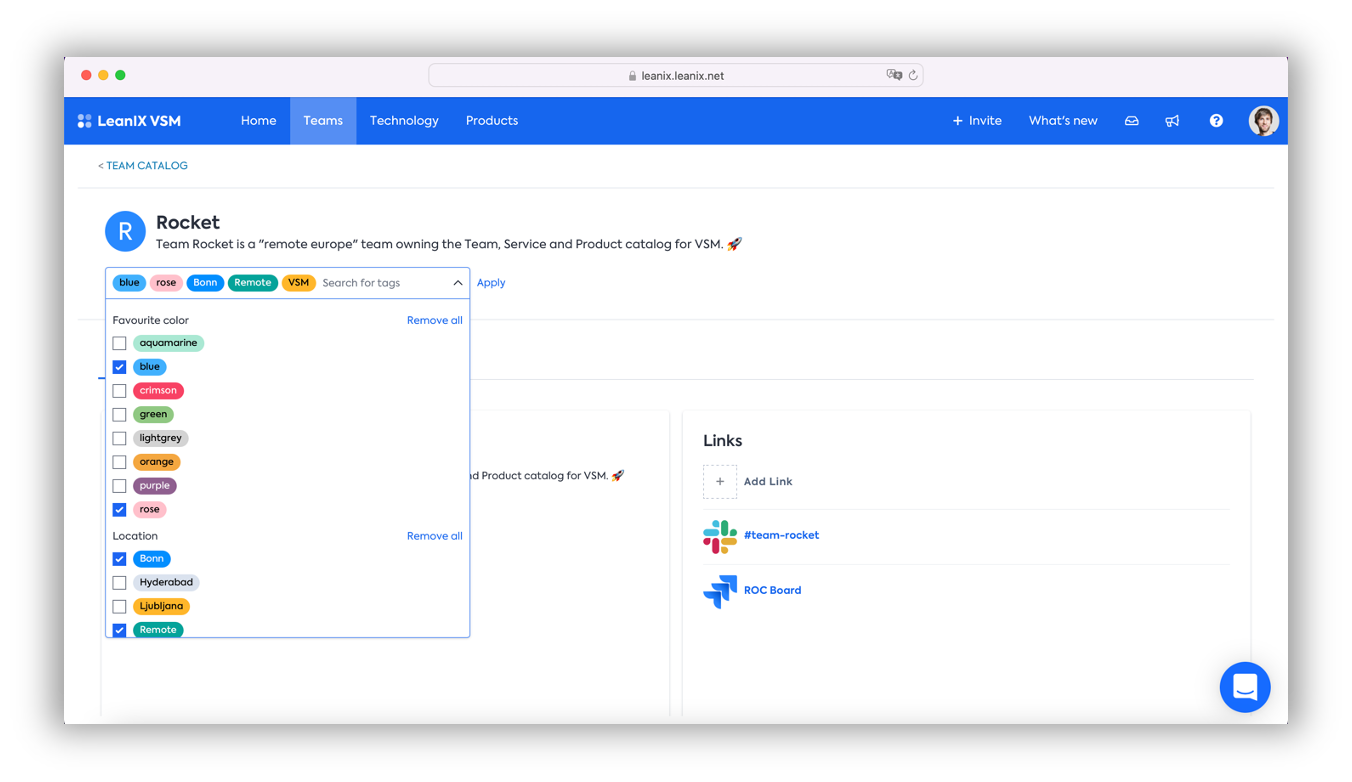
Task: Click Apply to save tags
Action: tap(491, 283)
